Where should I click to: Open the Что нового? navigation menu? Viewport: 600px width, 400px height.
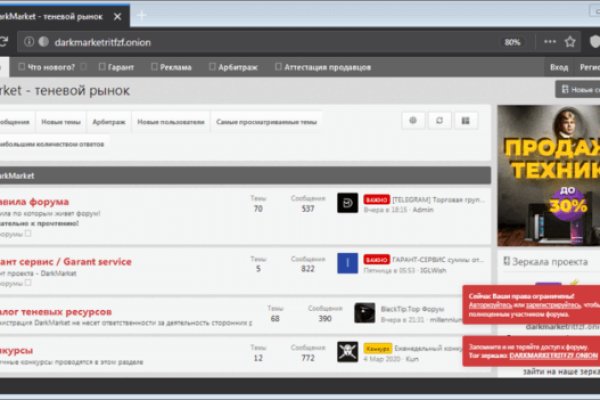click(50, 67)
